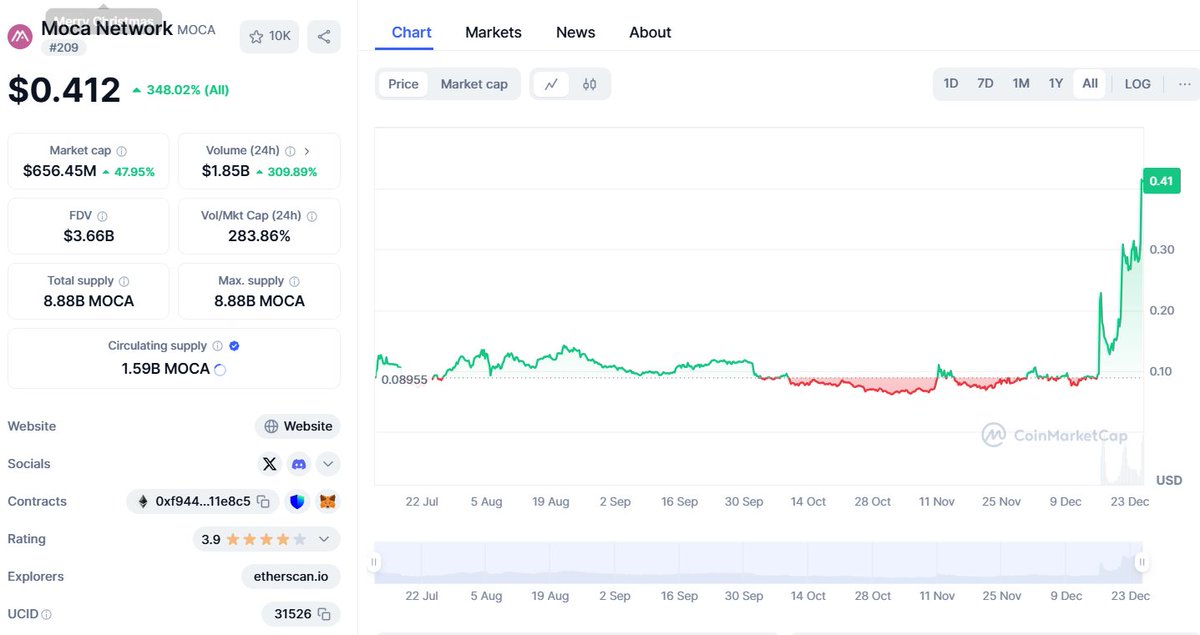This screenshot has width=1200, height=635.
Task: Select the Price chart toggle
Action: coord(403,84)
